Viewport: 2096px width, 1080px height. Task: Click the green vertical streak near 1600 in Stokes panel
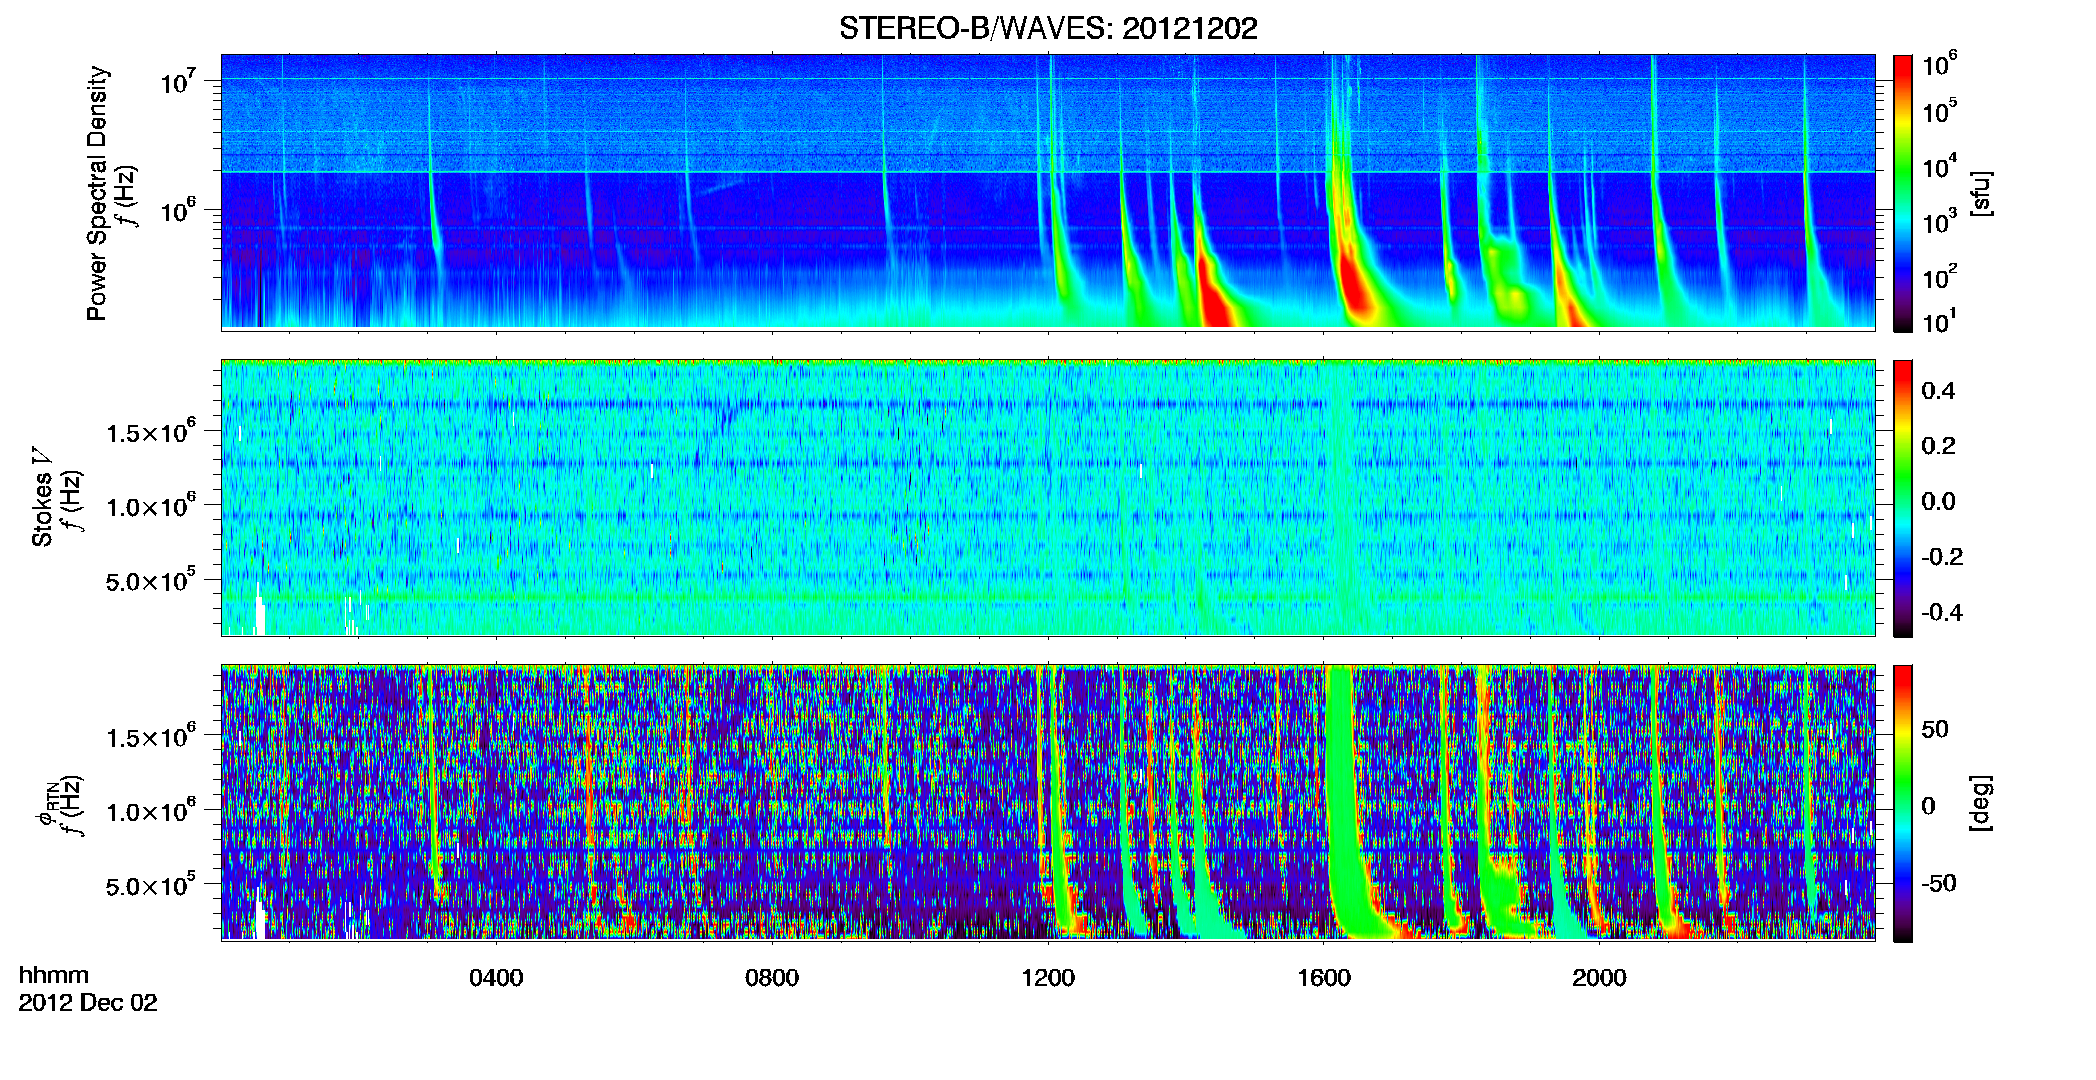point(1340,498)
